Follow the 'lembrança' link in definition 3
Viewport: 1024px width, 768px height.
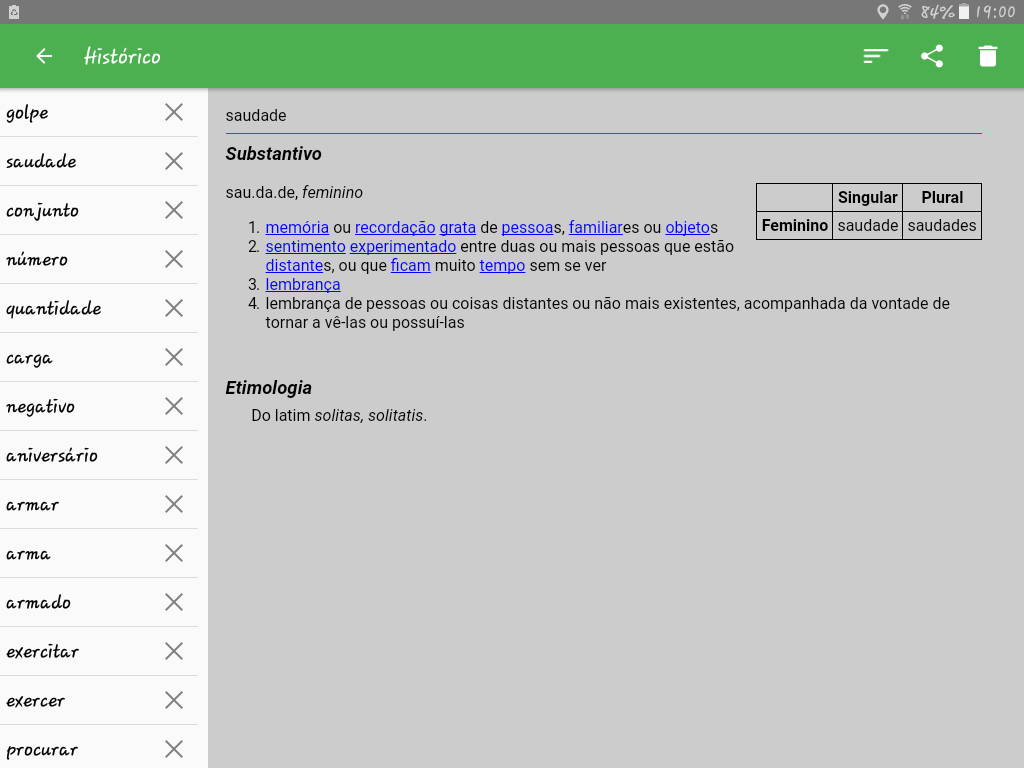coord(303,284)
